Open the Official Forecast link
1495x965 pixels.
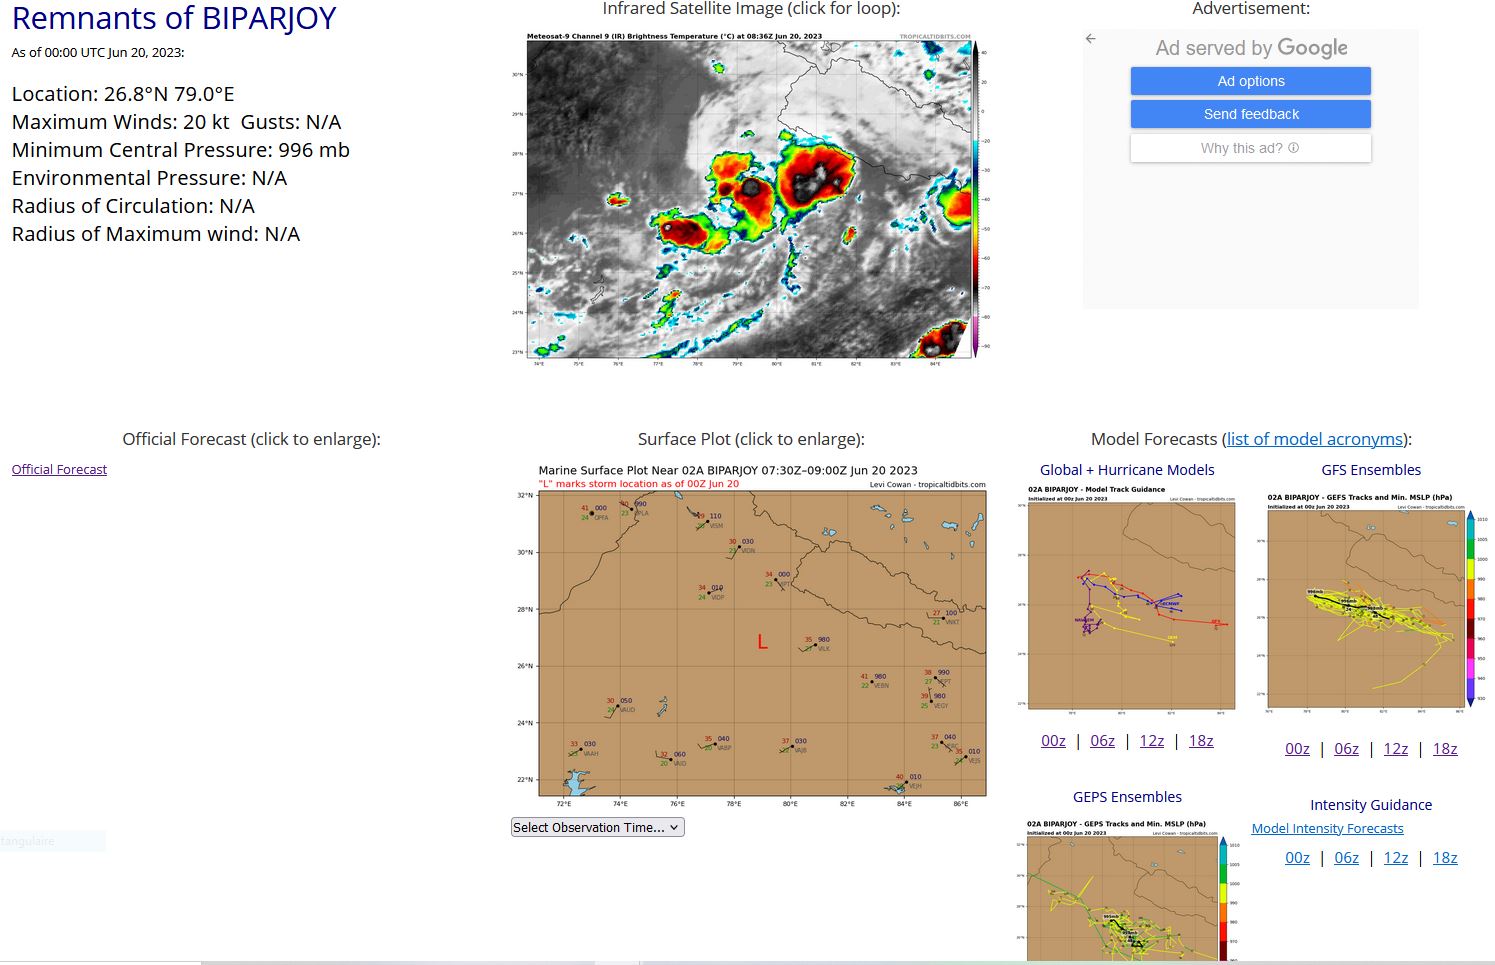pyautogui.click(x=59, y=469)
